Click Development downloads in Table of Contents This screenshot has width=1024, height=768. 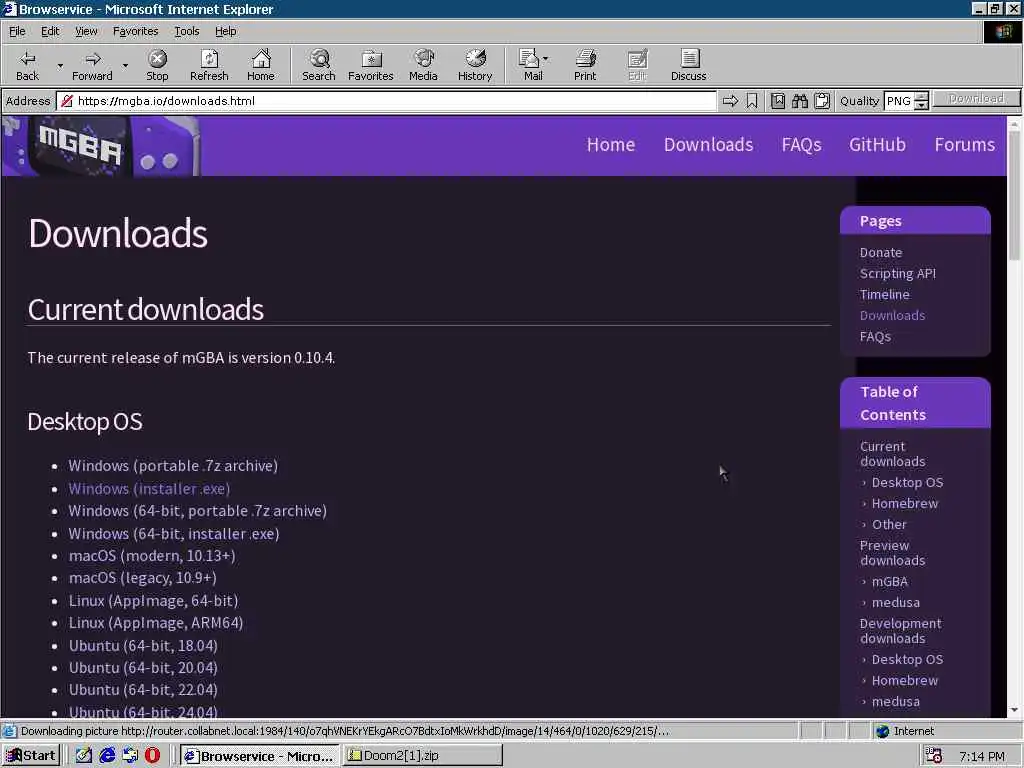(901, 631)
